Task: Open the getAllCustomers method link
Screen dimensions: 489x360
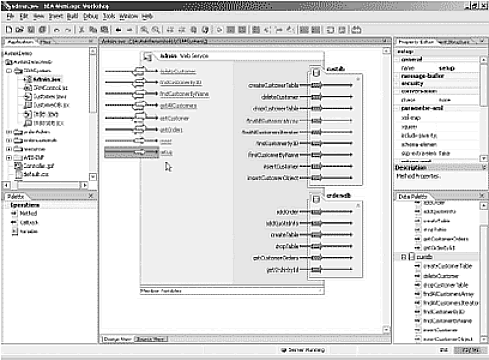Action: click(178, 105)
